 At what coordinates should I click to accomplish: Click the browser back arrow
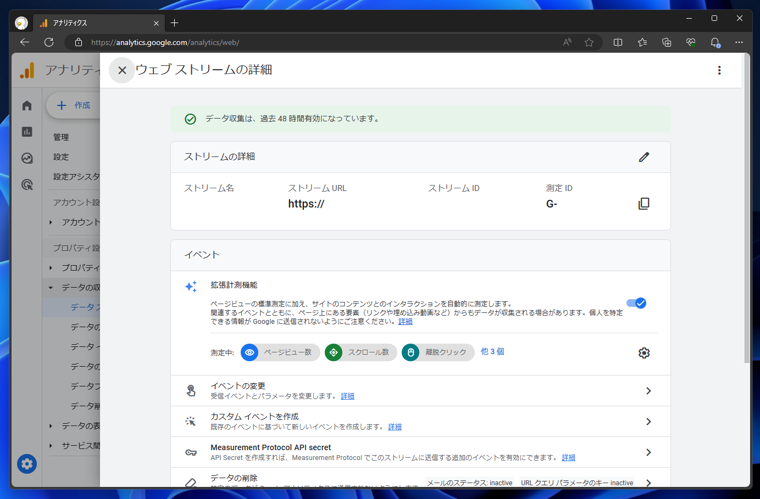click(24, 42)
